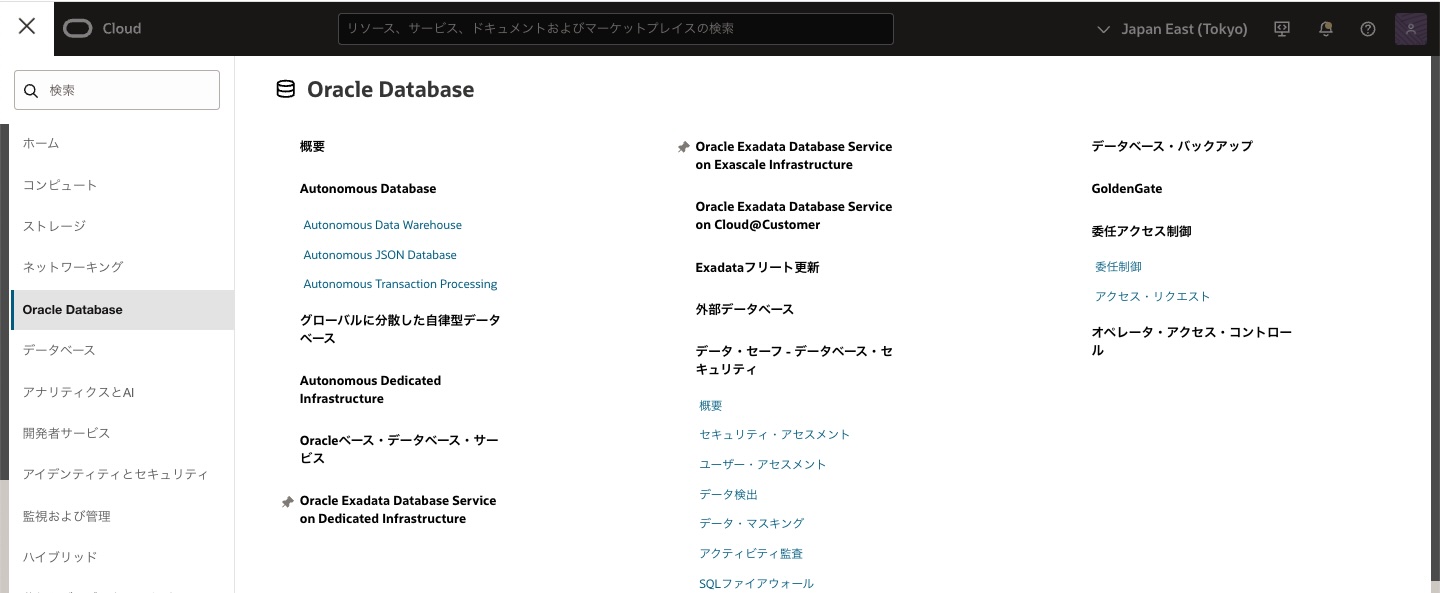1440x593 pixels.
Task: Unpin Oracle Exadata Database Service on Exascale Infrastructure
Action: [x=683, y=147]
